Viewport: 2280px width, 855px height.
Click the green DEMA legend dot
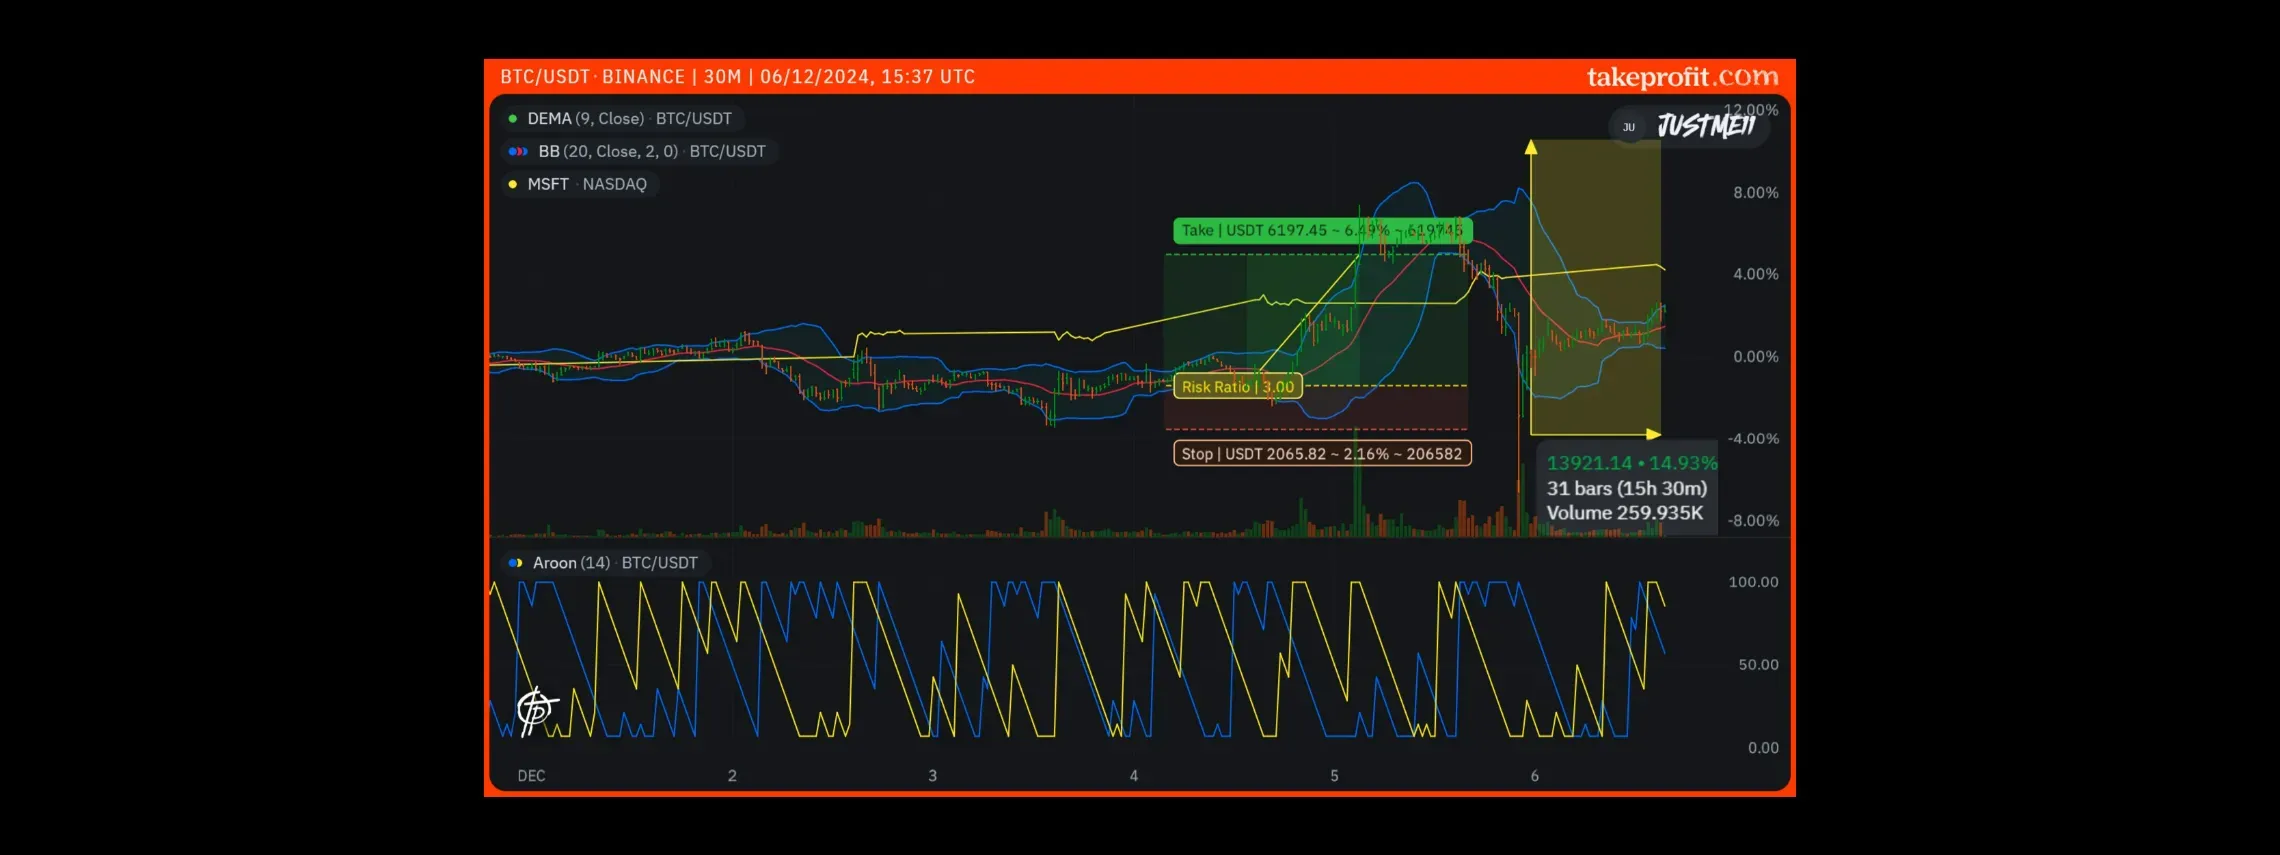point(513,119)
